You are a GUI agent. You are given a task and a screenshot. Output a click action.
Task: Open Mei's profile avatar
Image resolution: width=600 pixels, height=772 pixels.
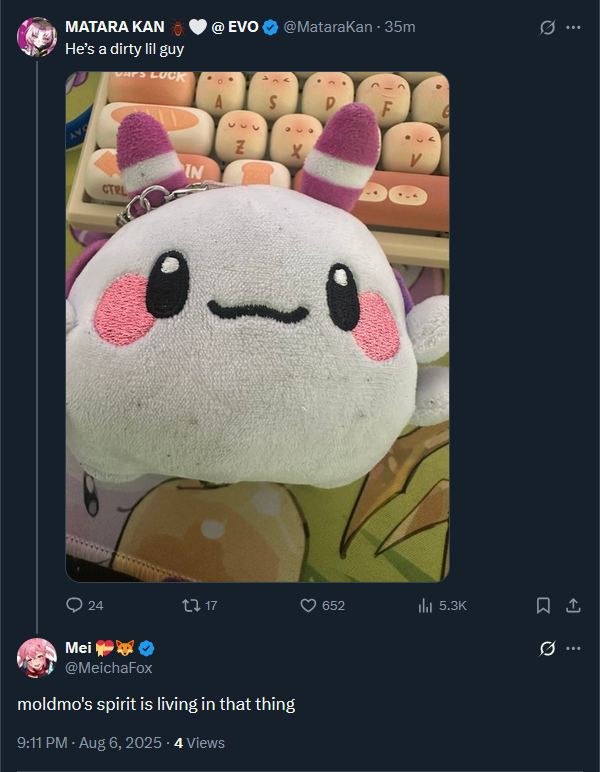[37, 658]
